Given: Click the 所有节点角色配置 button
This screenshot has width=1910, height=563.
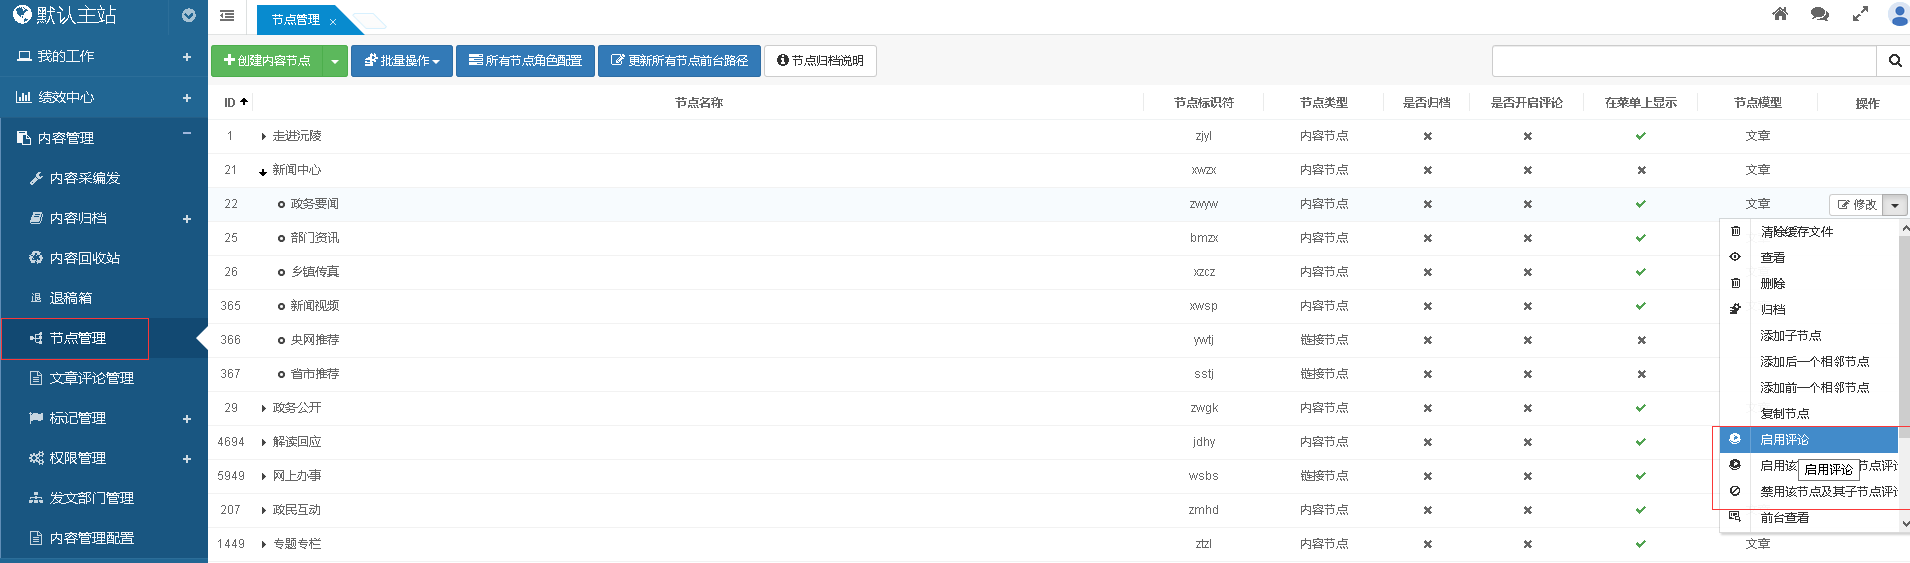Looking at the screenshot, I should [526, 61].
